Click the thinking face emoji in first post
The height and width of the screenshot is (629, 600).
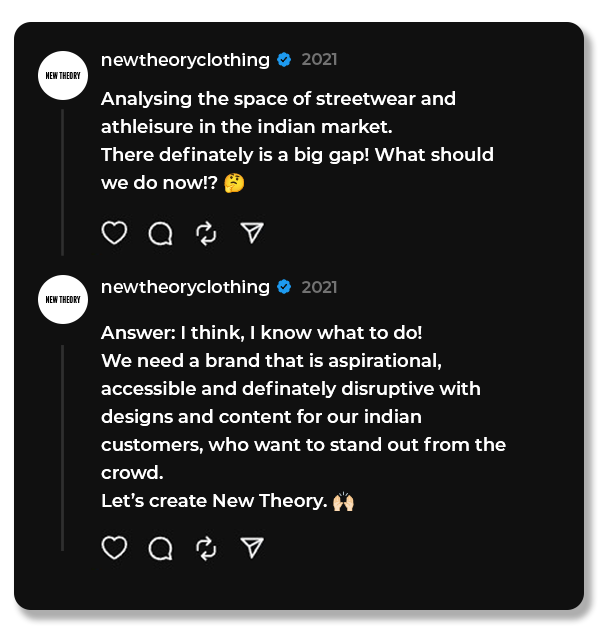pos(234,183)
